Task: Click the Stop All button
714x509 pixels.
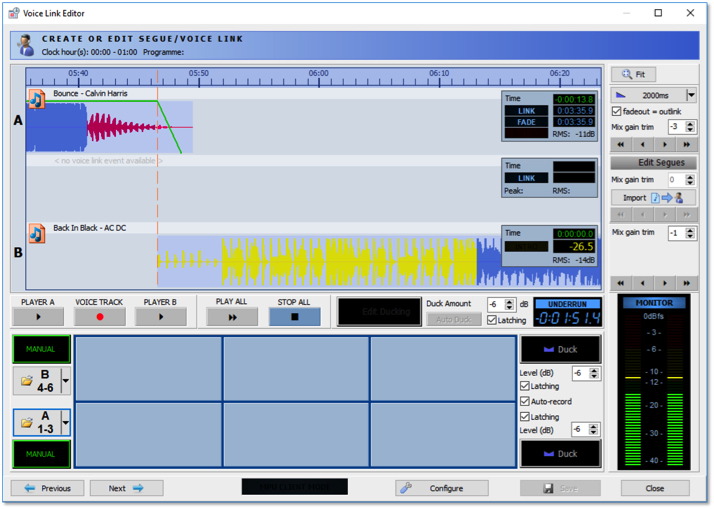Action: coord(295,317)
